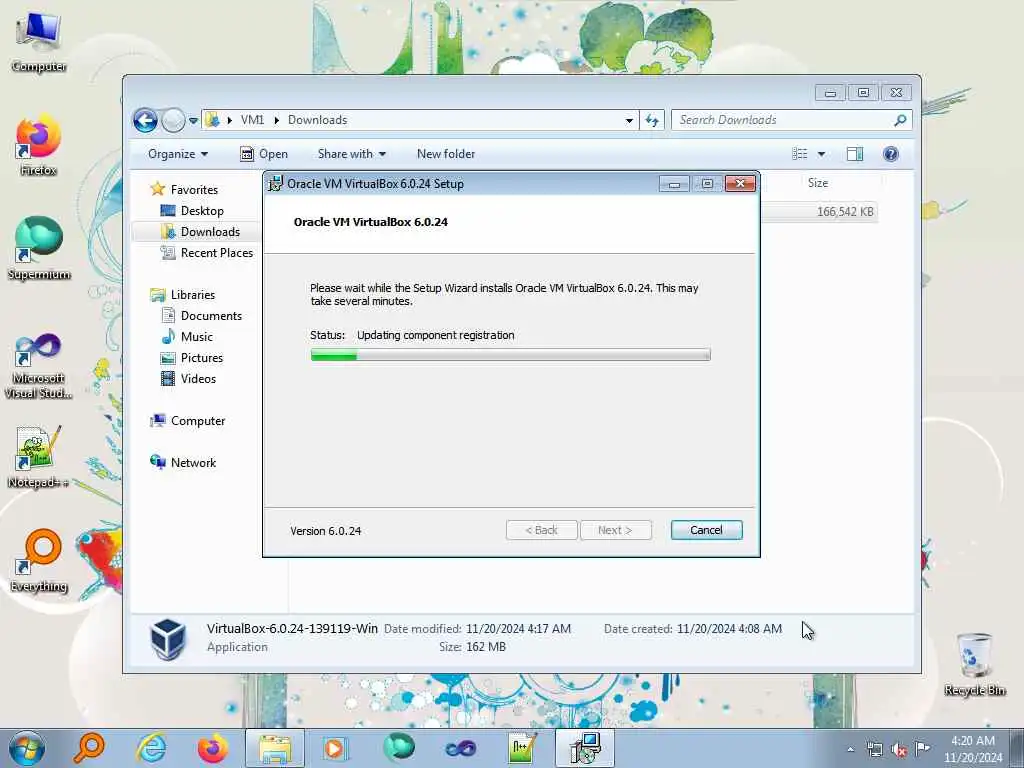
Task: Open Visual Studio from the taskbar
Action: pos(460,748)
